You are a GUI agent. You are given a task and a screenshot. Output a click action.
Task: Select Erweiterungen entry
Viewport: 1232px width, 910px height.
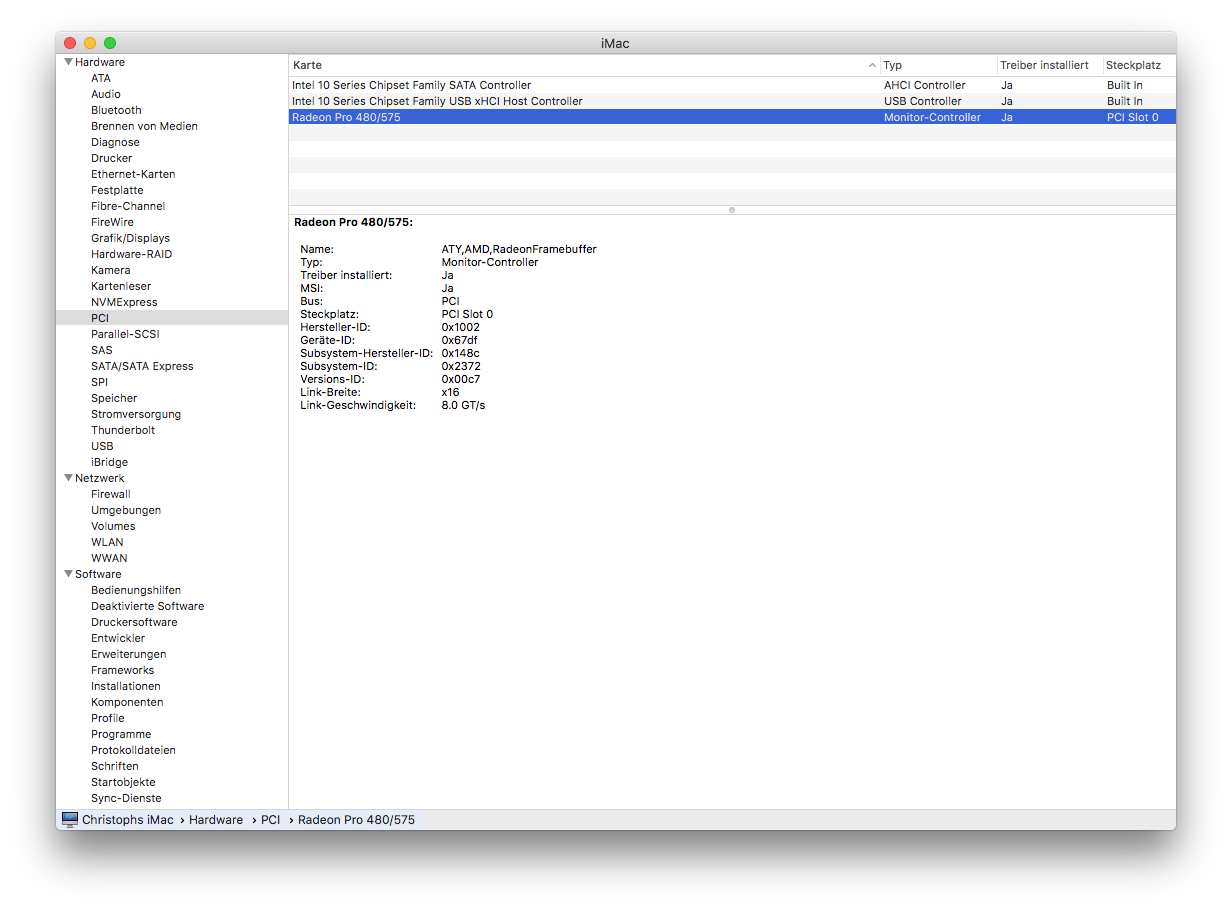[x=128, y=654]
